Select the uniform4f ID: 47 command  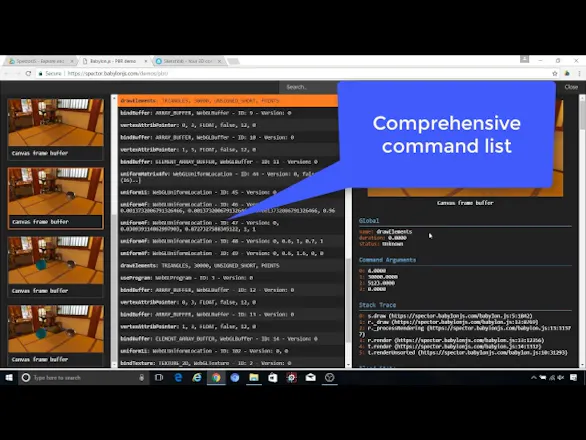(x=231, y=226)
